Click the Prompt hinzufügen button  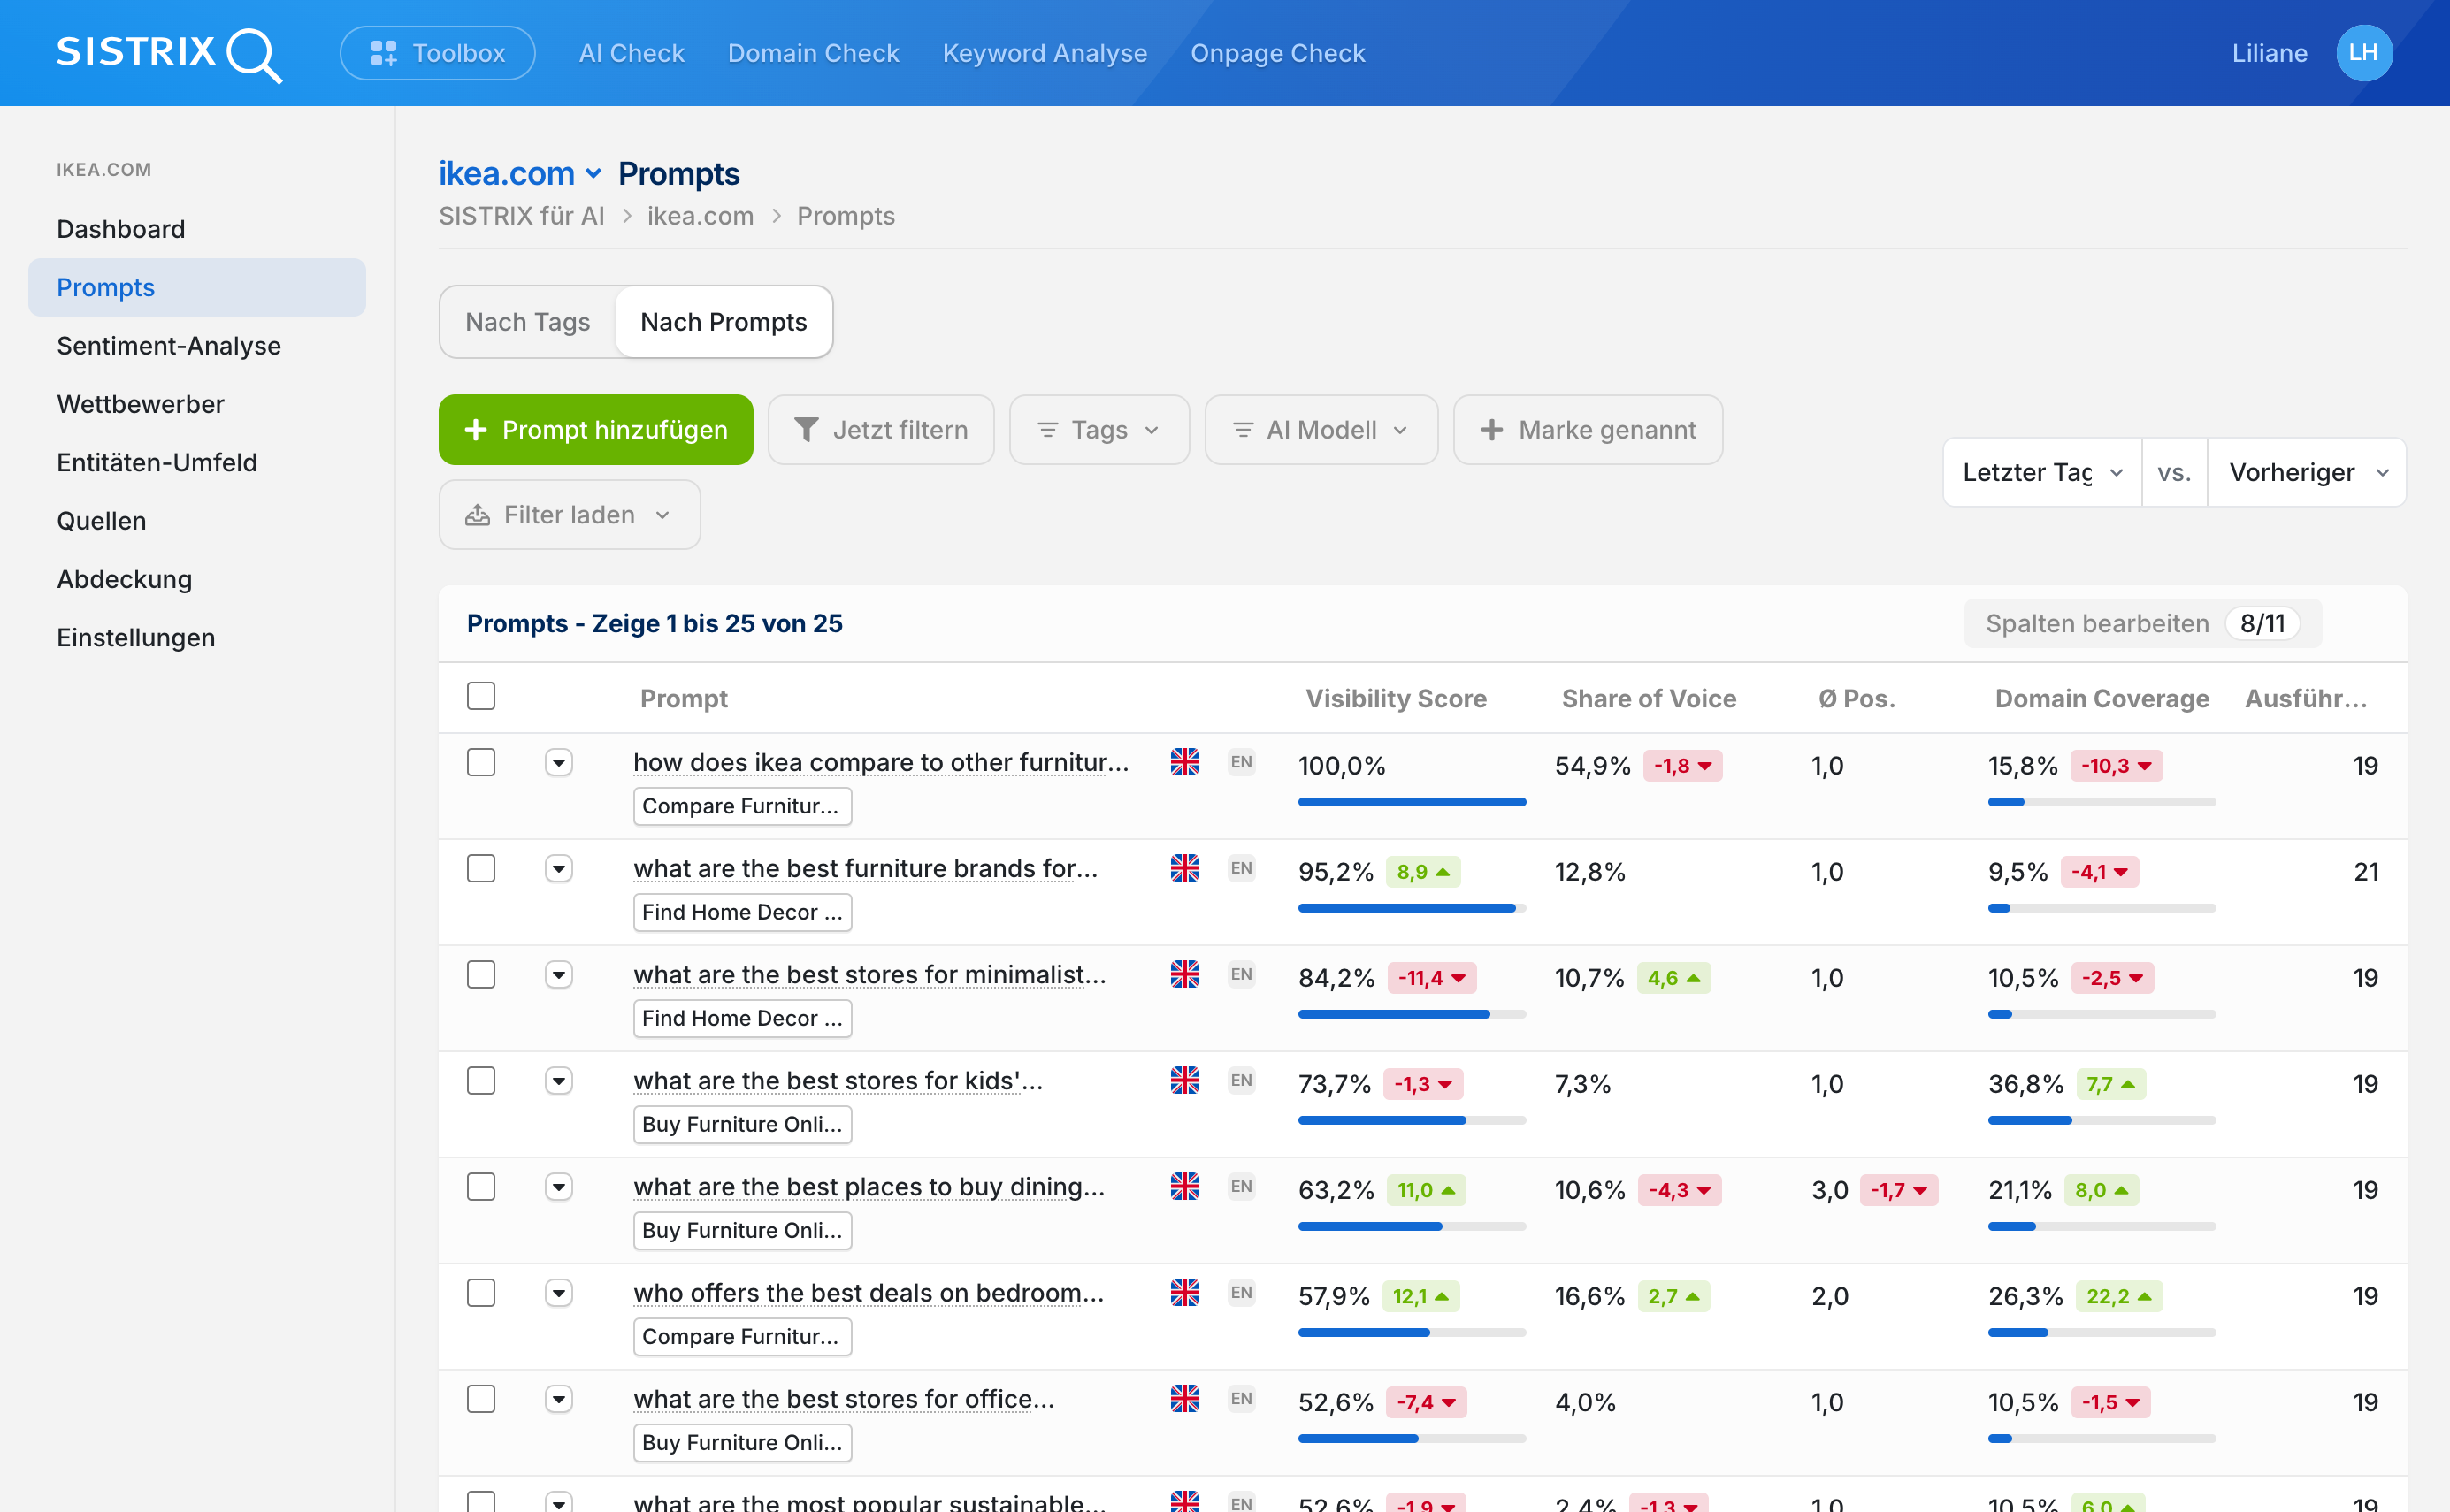(x=596, y=430)
